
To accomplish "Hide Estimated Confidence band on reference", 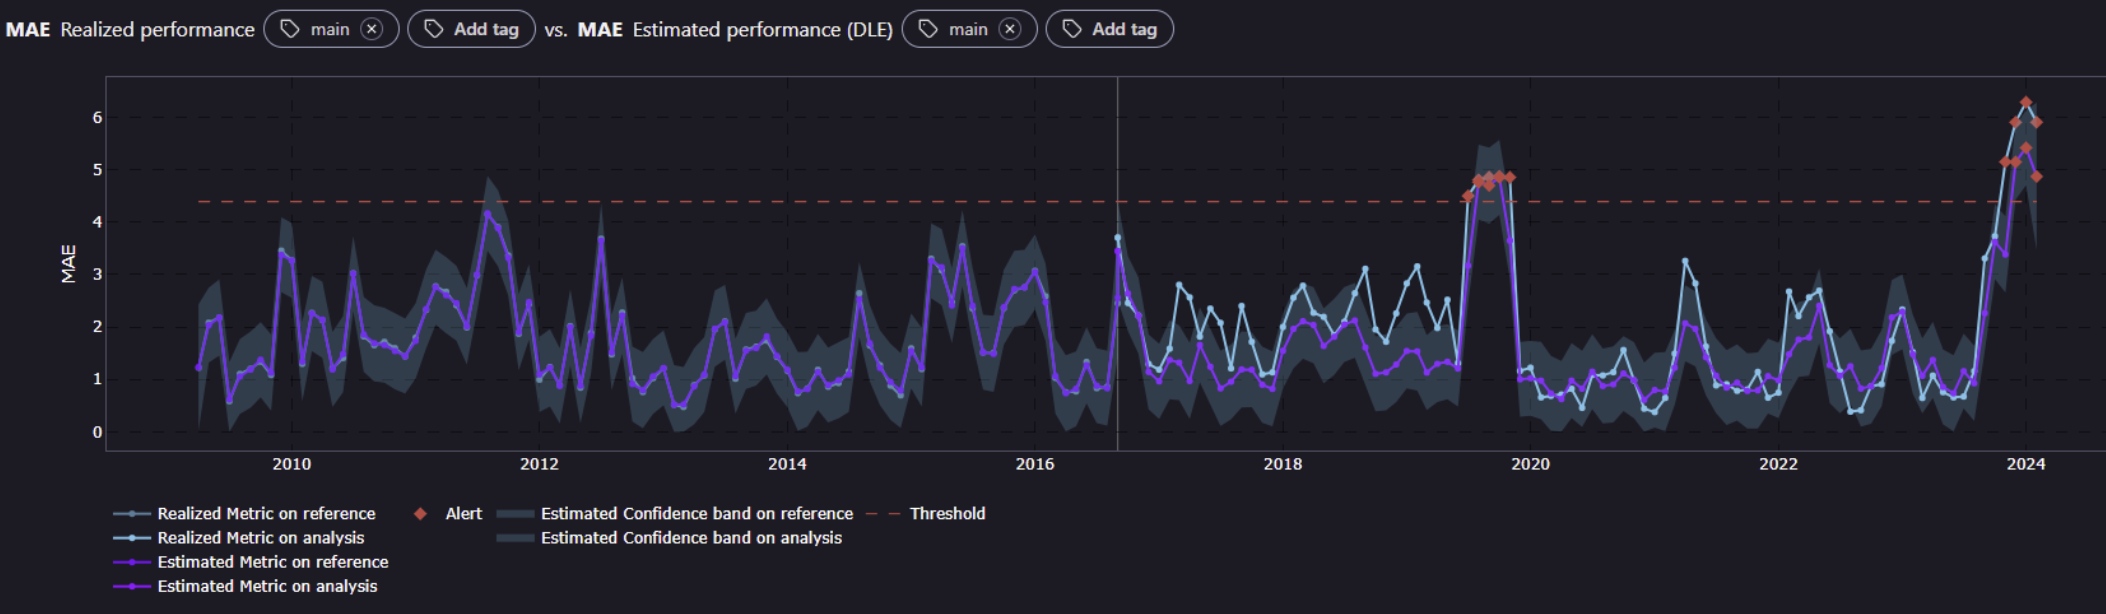I will [696, 513].
